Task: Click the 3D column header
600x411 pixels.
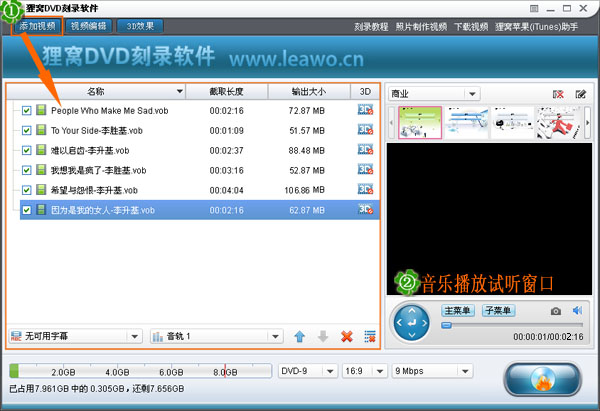Action: 365,91
